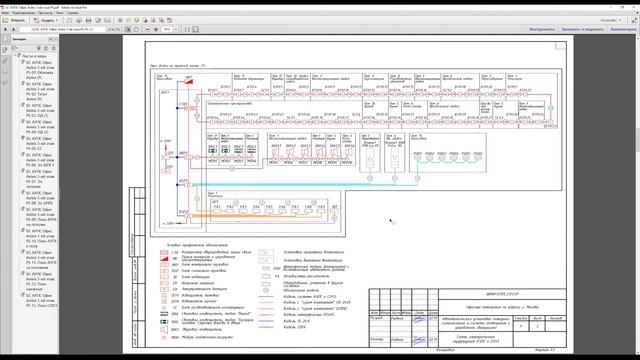640x360 pixels.
Task: Open the Просмотр menu
Action: [x=45, y=13]
